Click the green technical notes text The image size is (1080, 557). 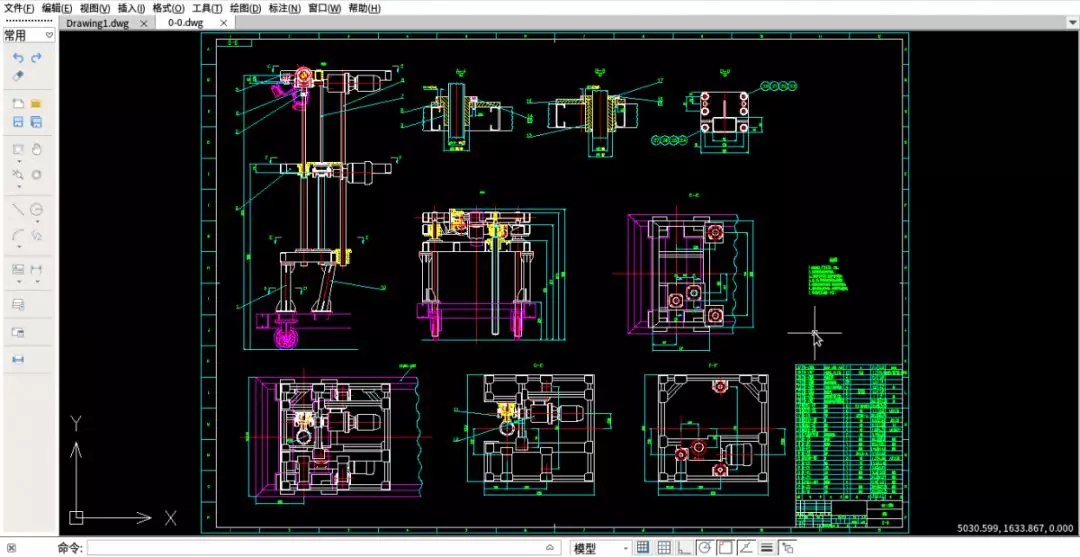point(827,277)
